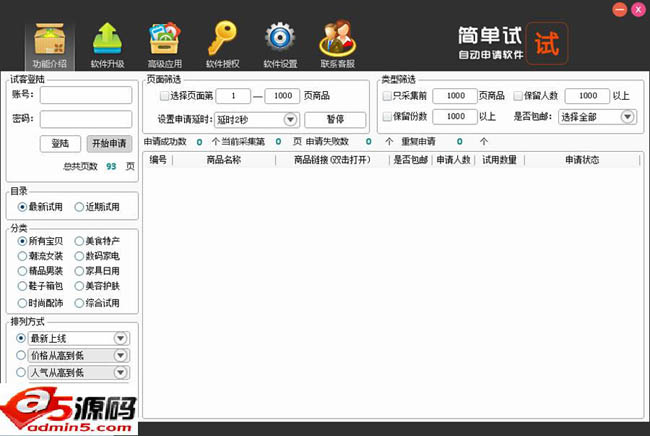Click the 只采集前 pages number field
This screenshot has height=436, width=650.
click(x=455, y=96)
